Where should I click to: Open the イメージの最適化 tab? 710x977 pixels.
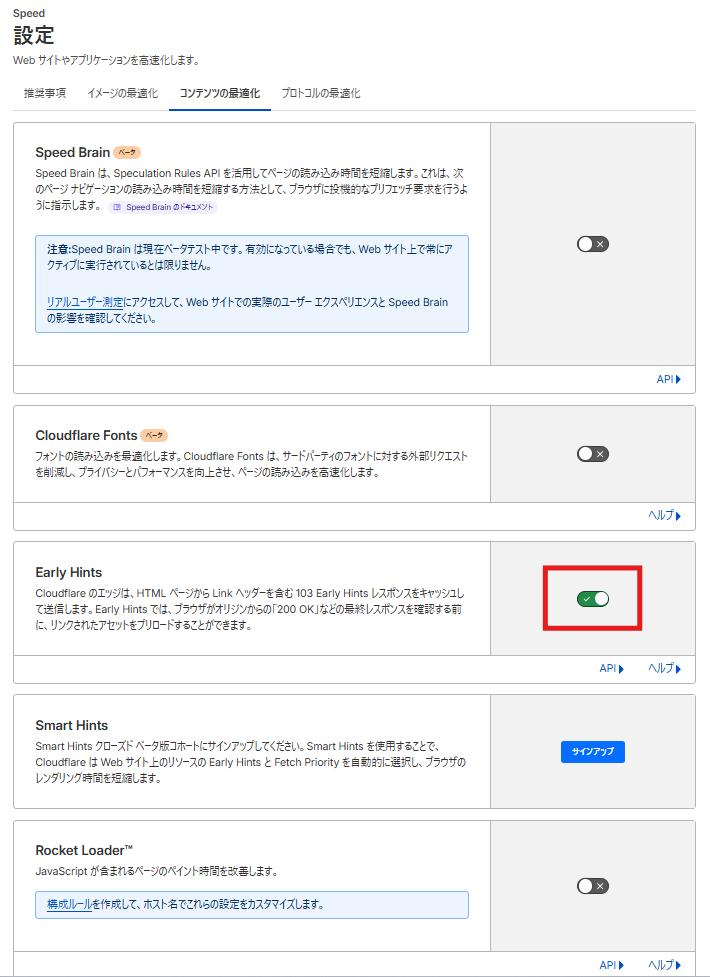[x=122, y=93]
